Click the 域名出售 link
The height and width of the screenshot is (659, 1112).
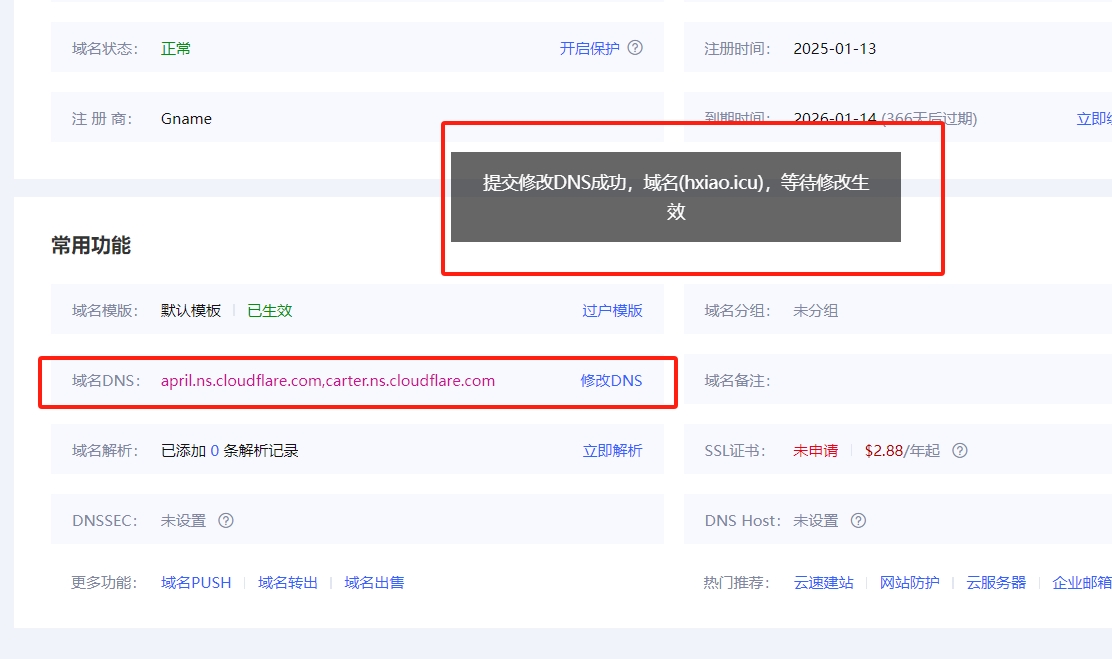tap(374, 582)
